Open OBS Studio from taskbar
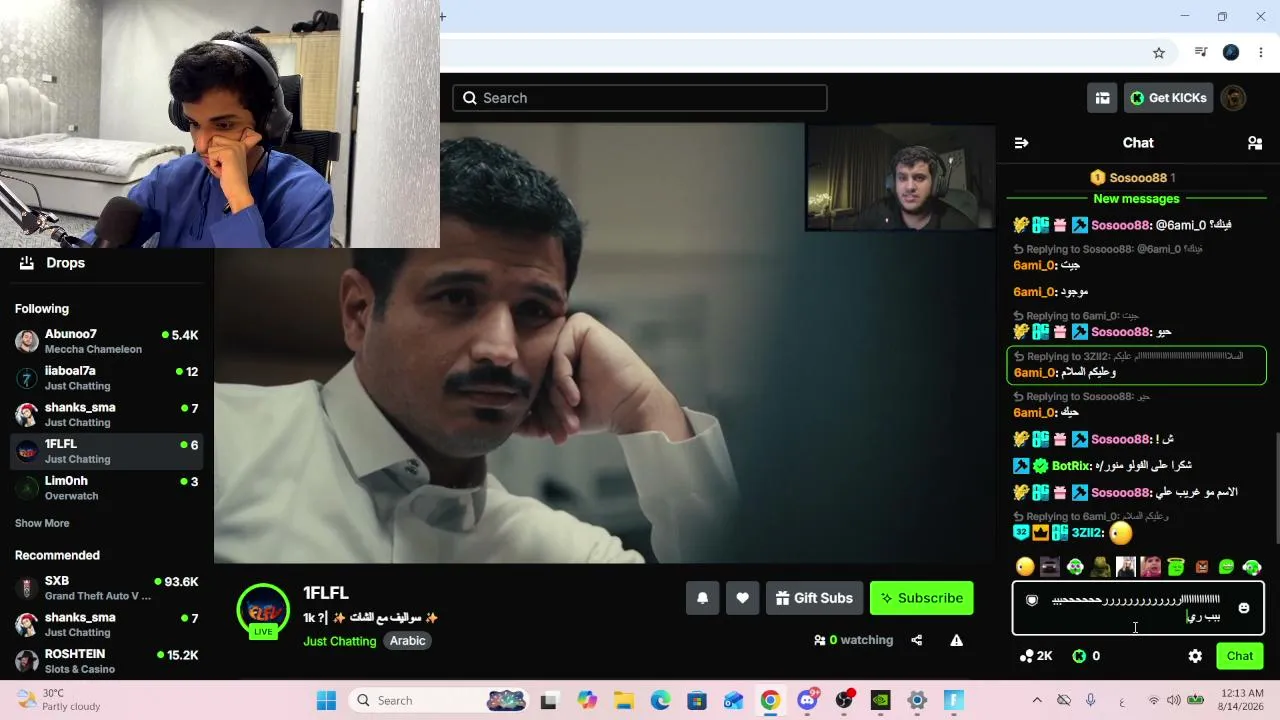The width and height of the screenshot is (1280, 720). (844, 700)
